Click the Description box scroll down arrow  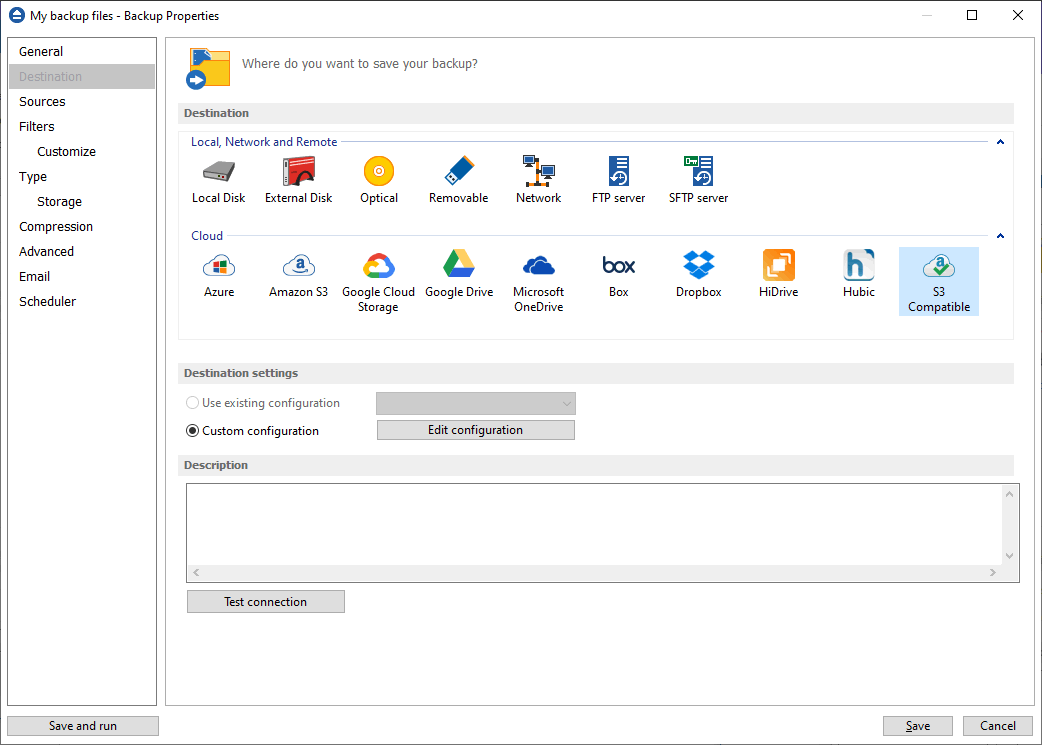[x=1009, y=556]
